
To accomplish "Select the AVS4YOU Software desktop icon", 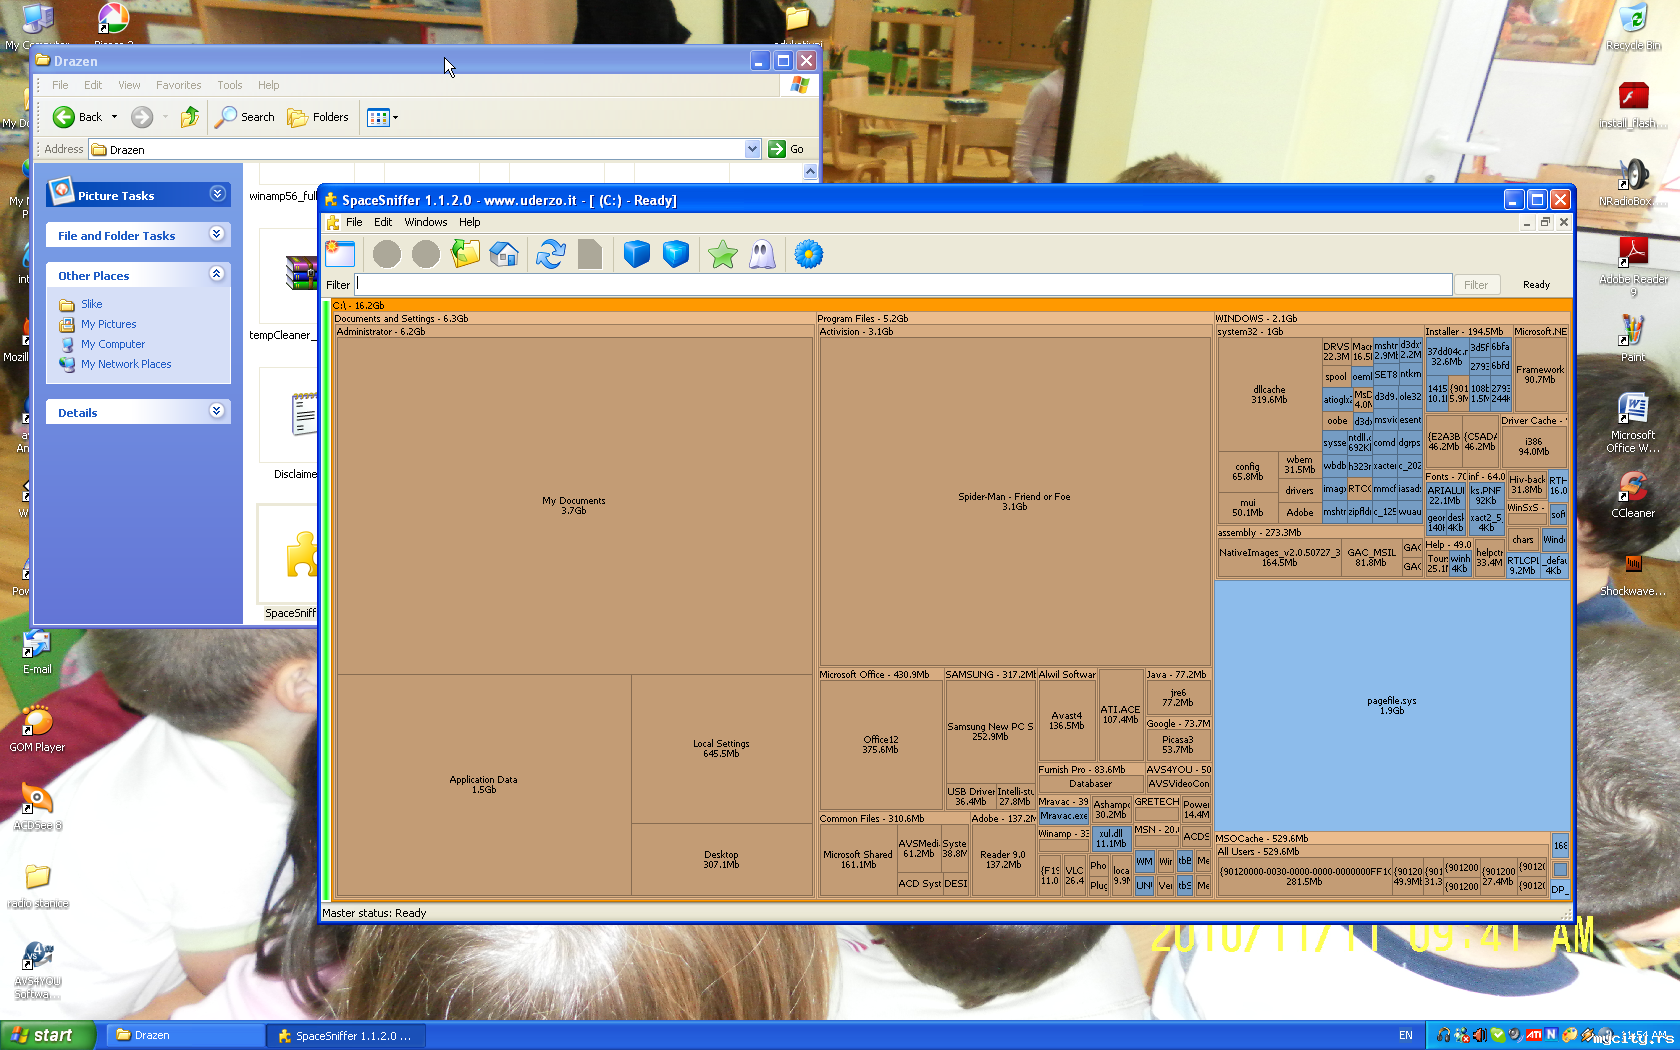I will 37,970.
